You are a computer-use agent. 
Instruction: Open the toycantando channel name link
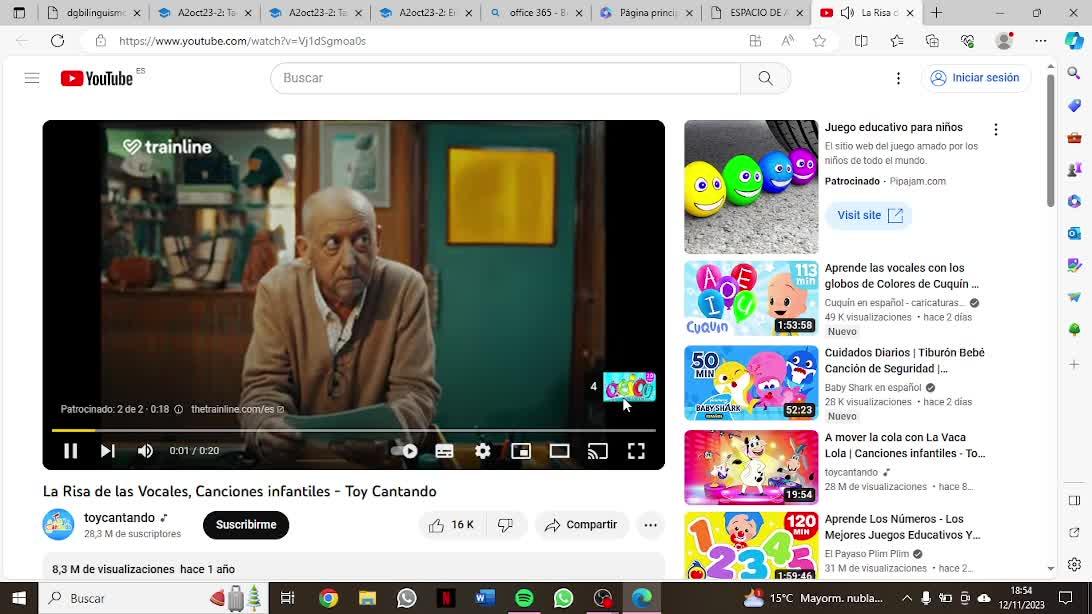119,517
